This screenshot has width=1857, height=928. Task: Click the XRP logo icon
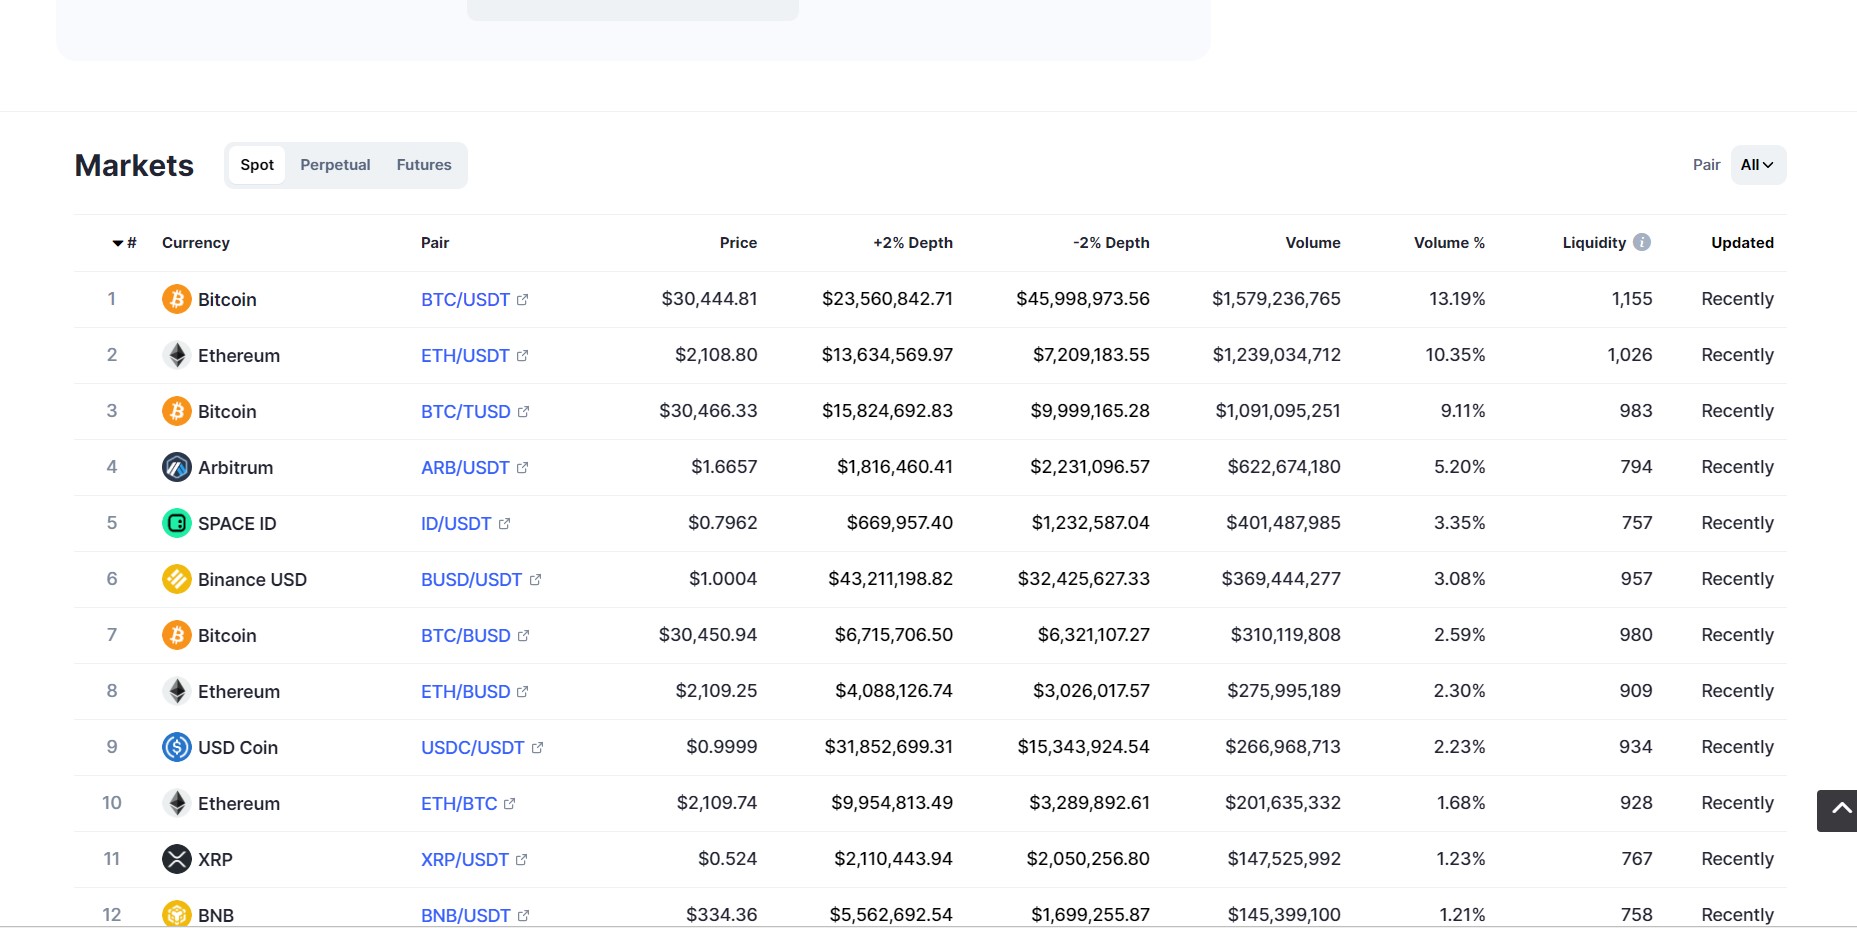pyautogui.click(x=177, y=859)
